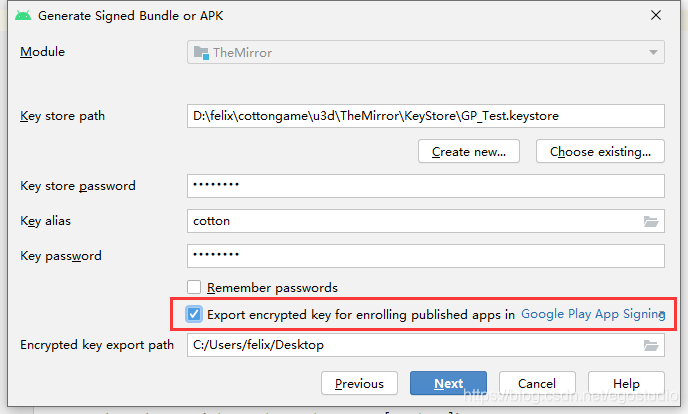The height and width of the screenshot is (414, 688).
Task: Click the Android icon in the title bar
Action: [22, 15]
